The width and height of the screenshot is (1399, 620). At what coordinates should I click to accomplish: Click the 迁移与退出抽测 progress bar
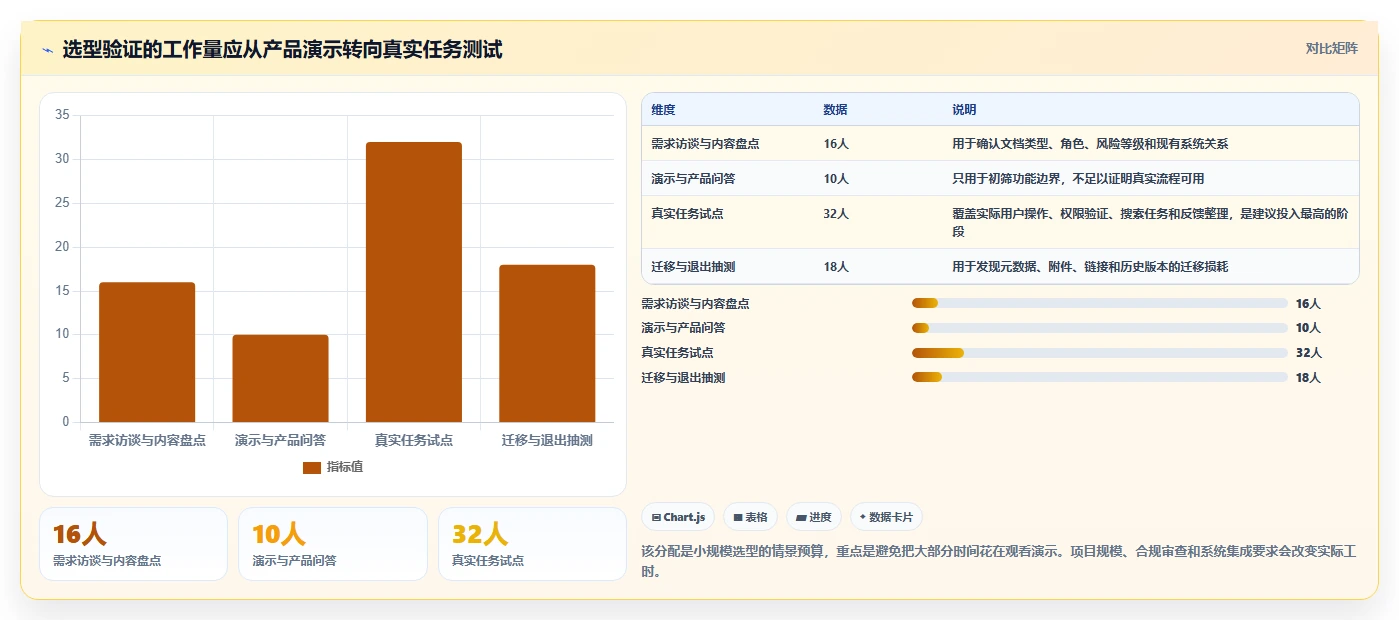[x=1100, y=377]
